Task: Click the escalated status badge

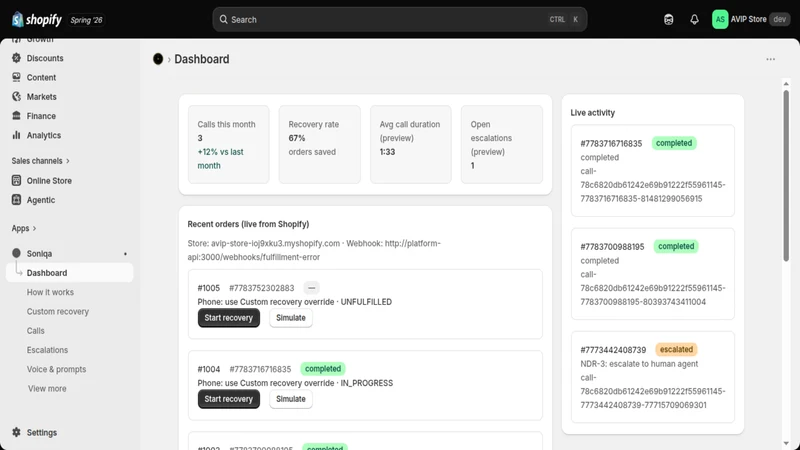Action: pos(676,349)
